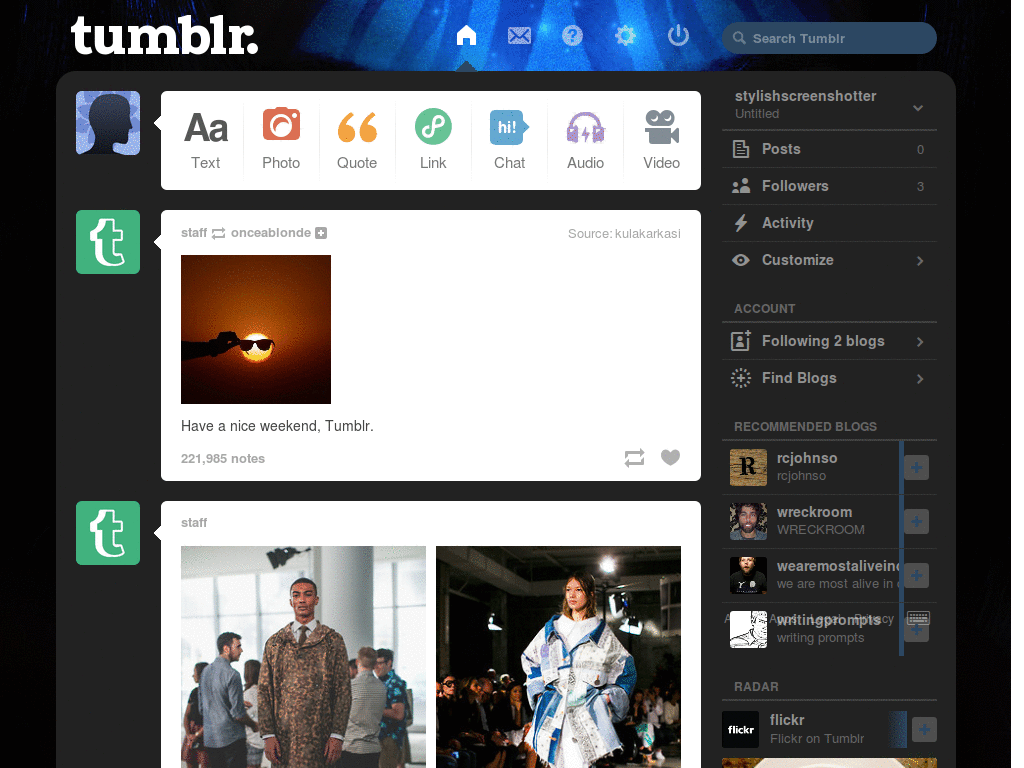The width and height of the screenshot is (1024, 768).
Task: Like the weekend sunset post
Action: coord(670,458)
